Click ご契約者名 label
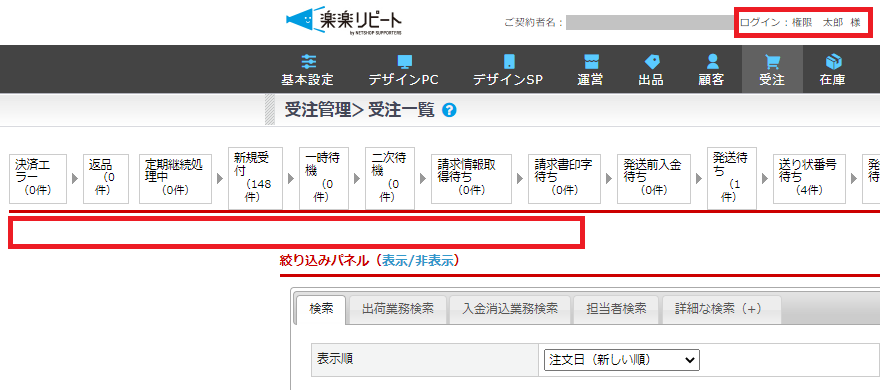 tap(534, 23)
